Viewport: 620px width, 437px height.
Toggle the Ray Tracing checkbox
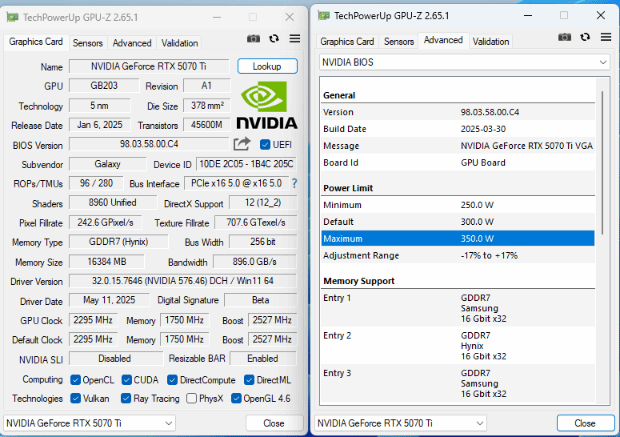coord(126,398)
